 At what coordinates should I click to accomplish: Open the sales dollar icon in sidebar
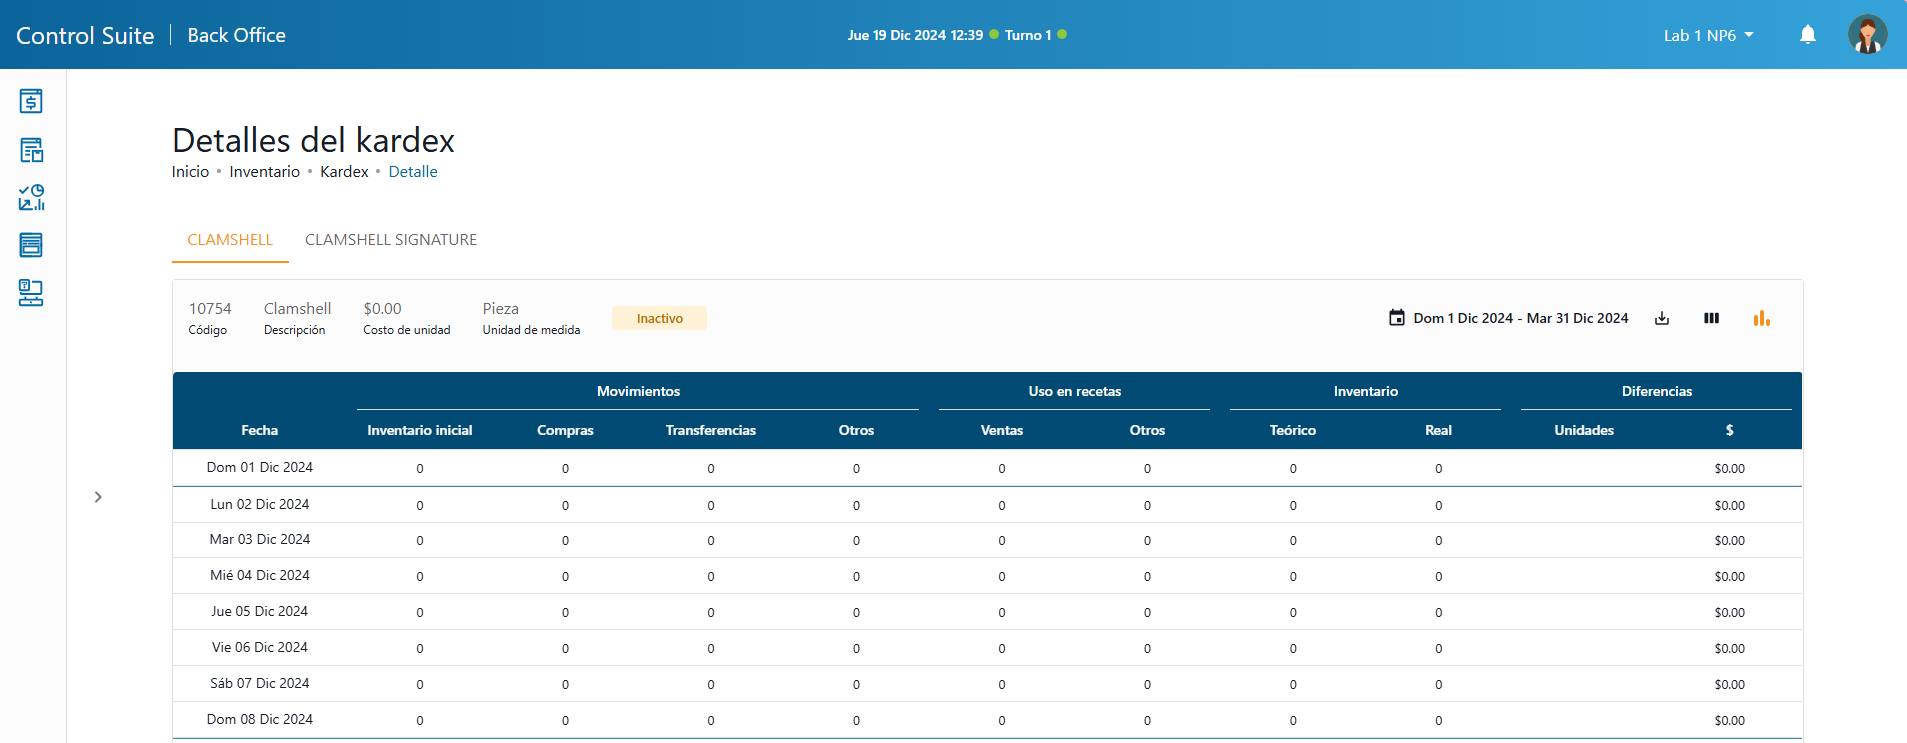[31, 101]
